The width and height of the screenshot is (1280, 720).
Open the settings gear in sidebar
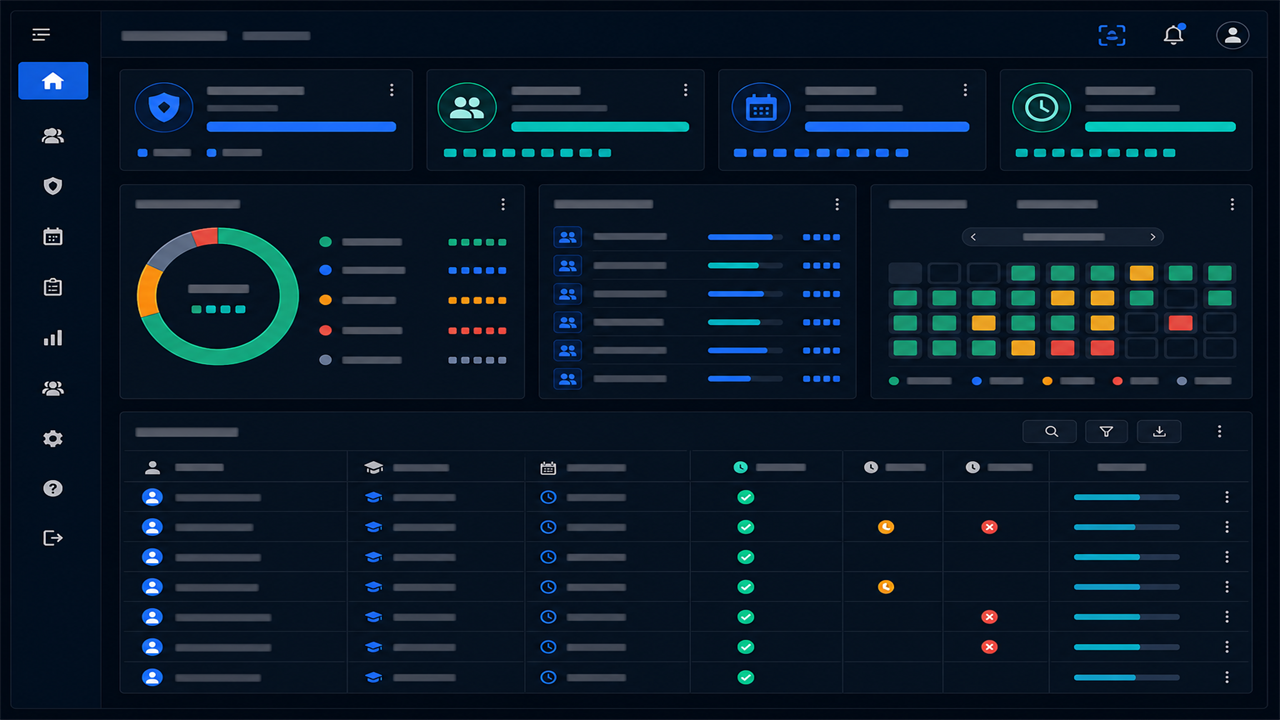[53, 438]
